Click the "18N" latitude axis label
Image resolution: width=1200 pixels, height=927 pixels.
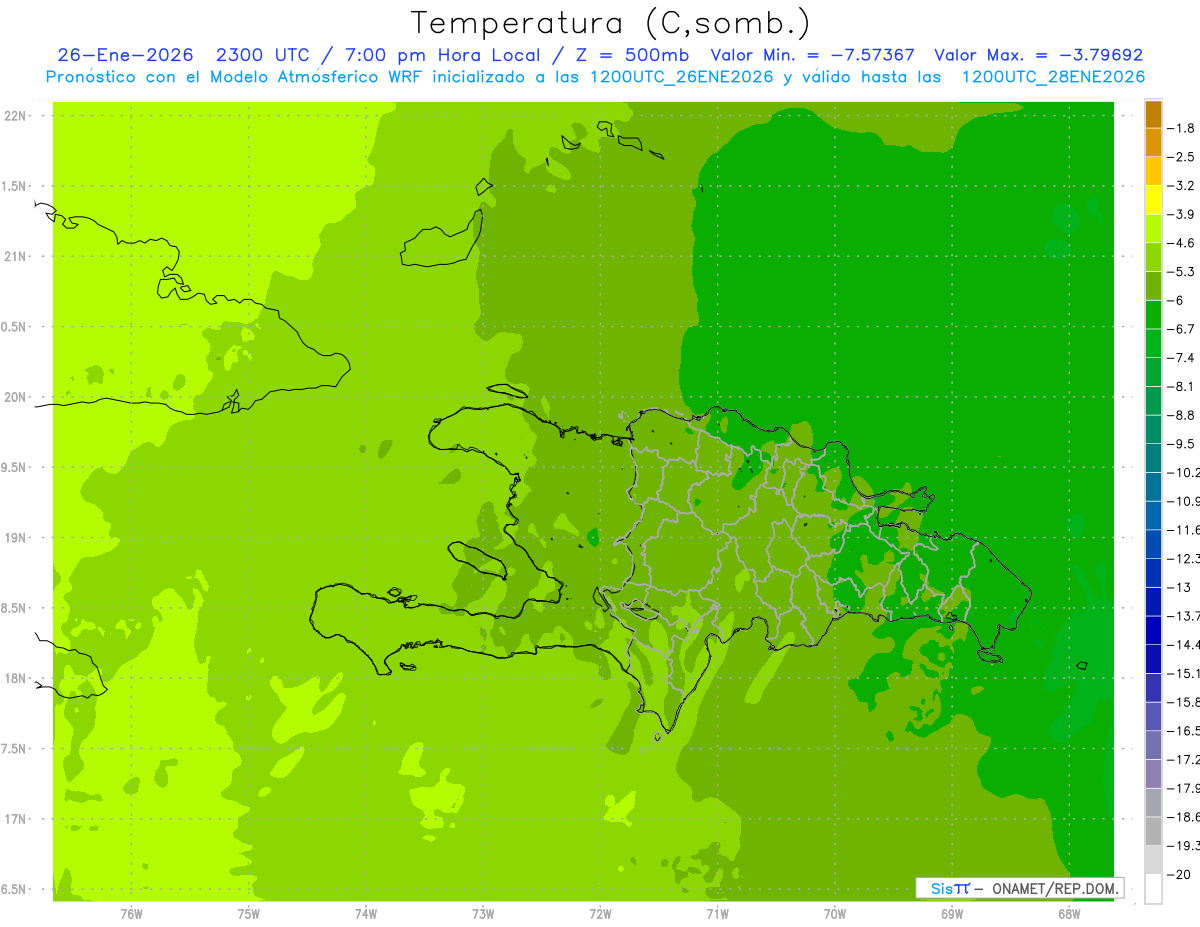[15, 678]
